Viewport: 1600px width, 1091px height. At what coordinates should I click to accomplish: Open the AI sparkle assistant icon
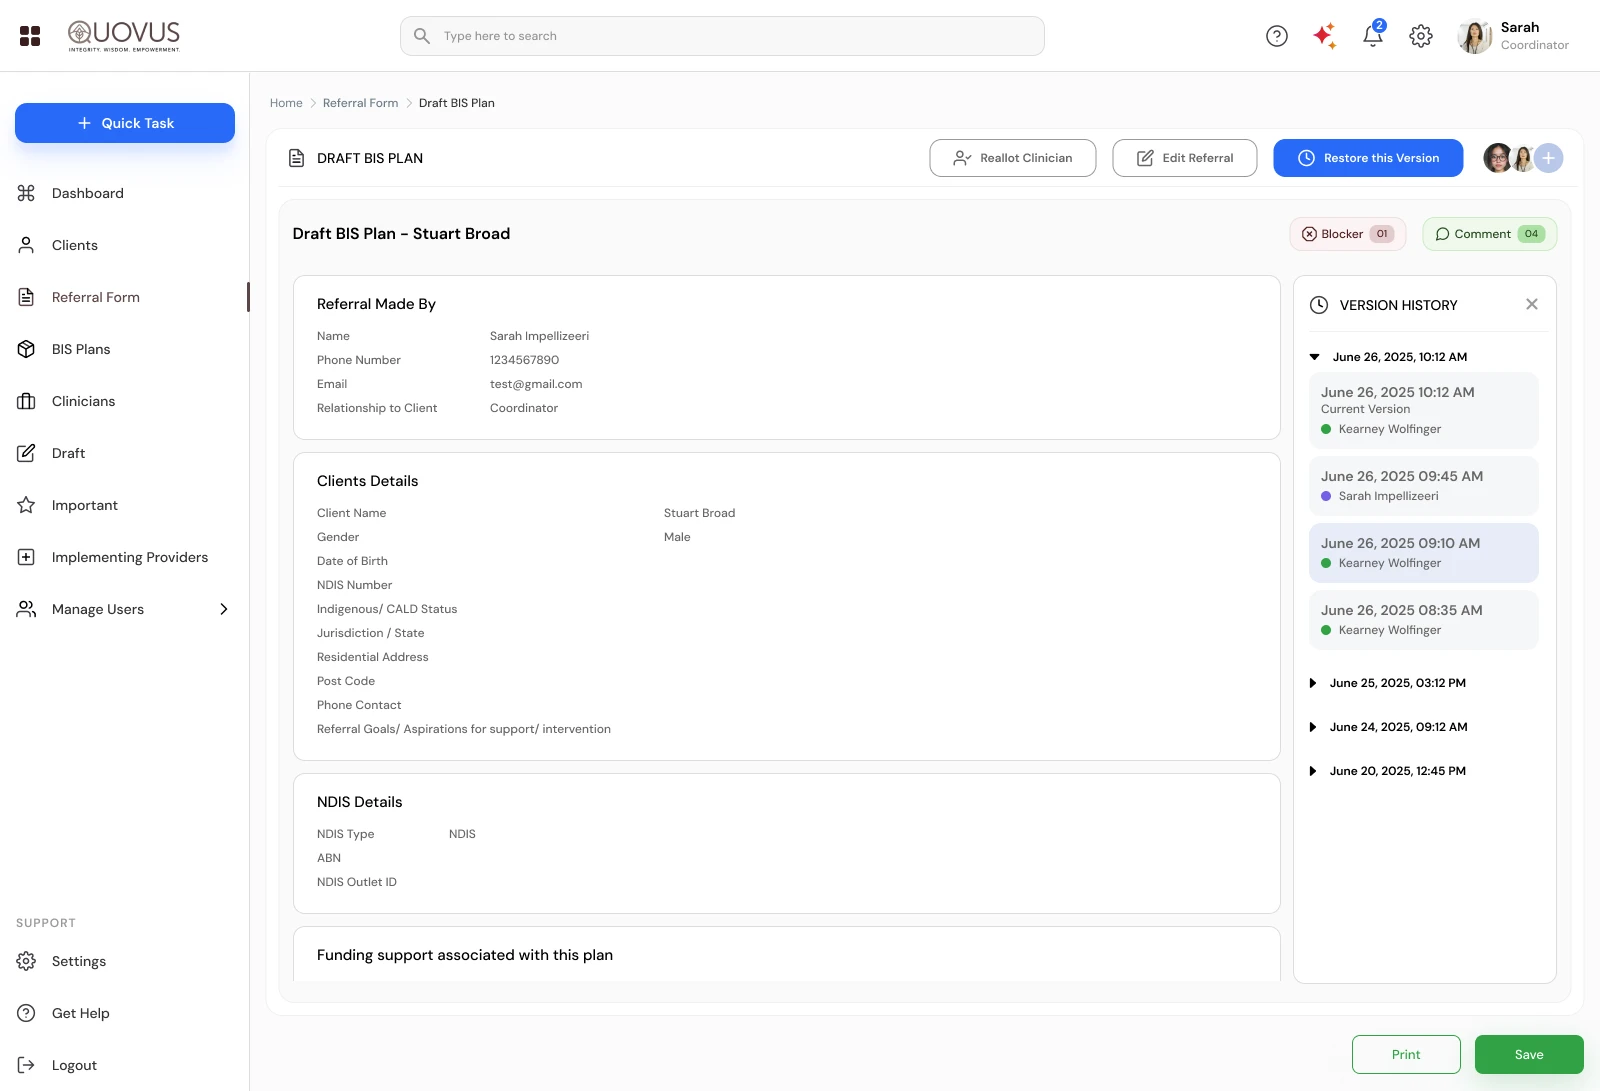coord(1325,36)
